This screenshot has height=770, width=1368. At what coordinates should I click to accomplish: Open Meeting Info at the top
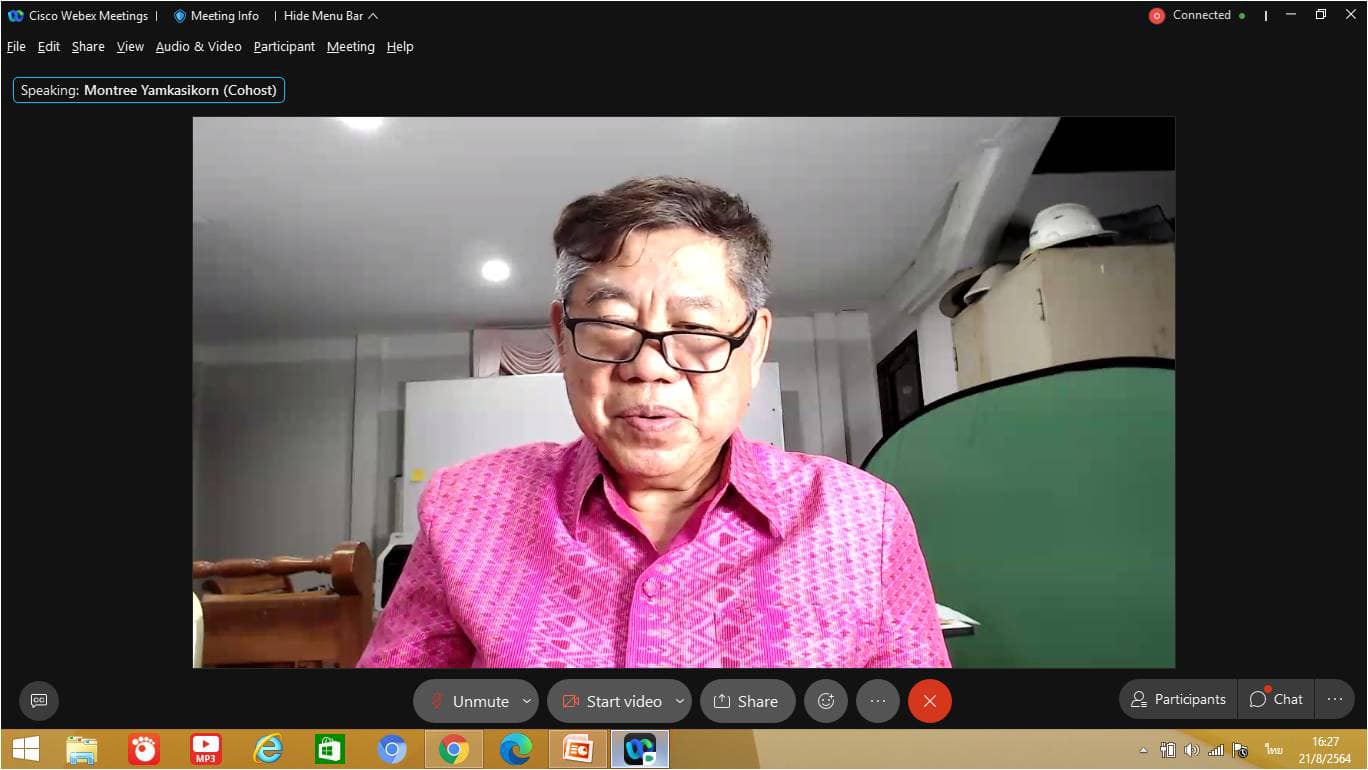(216, 16)
